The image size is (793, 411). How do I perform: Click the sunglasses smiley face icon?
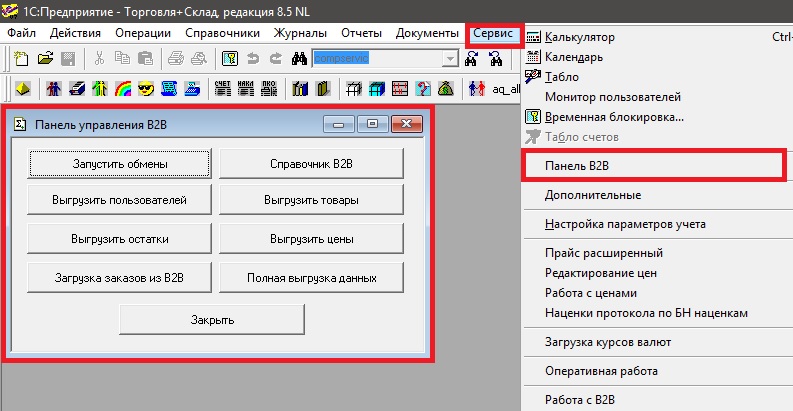coord(146,89)
